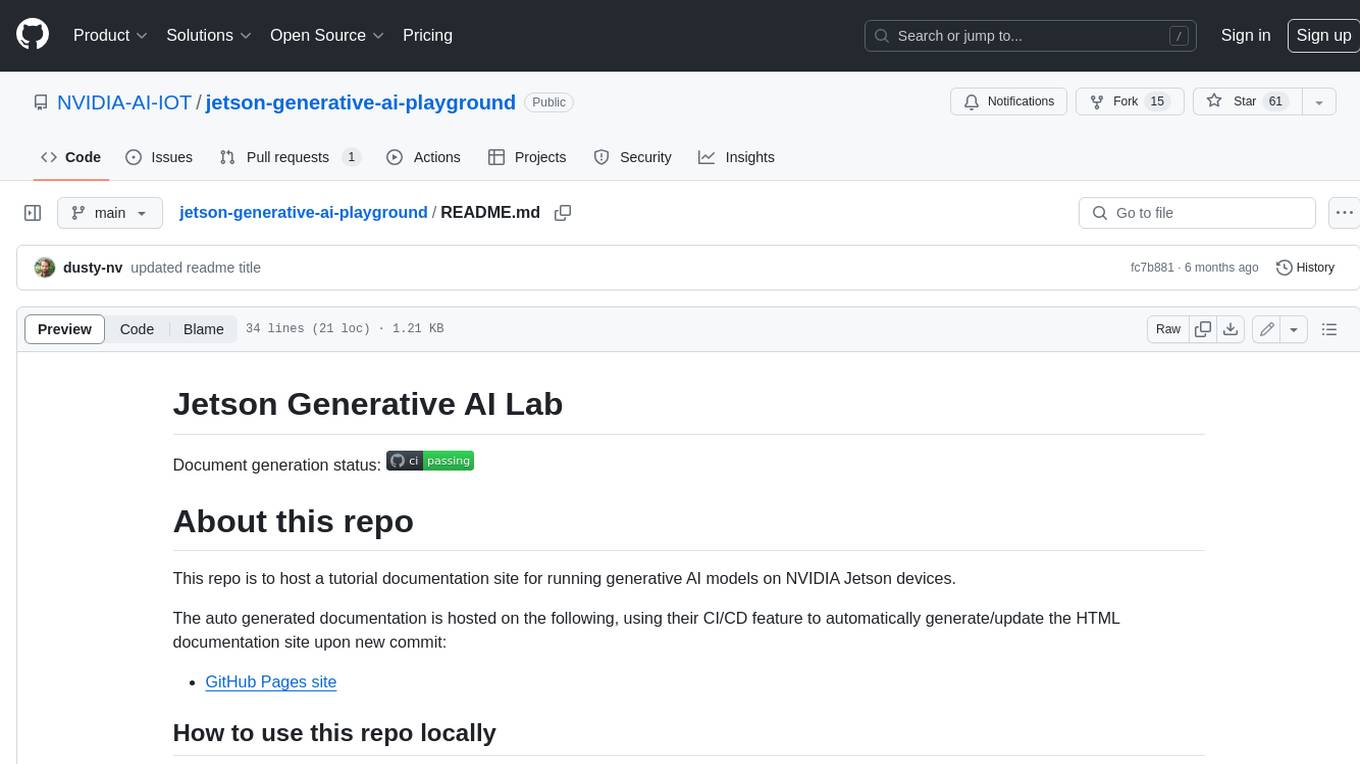Viewport: 1360px width, 764px height.
Task: Click the 'Jetson Generative AI Lab' heading
Action: click(x=368, y=403)
